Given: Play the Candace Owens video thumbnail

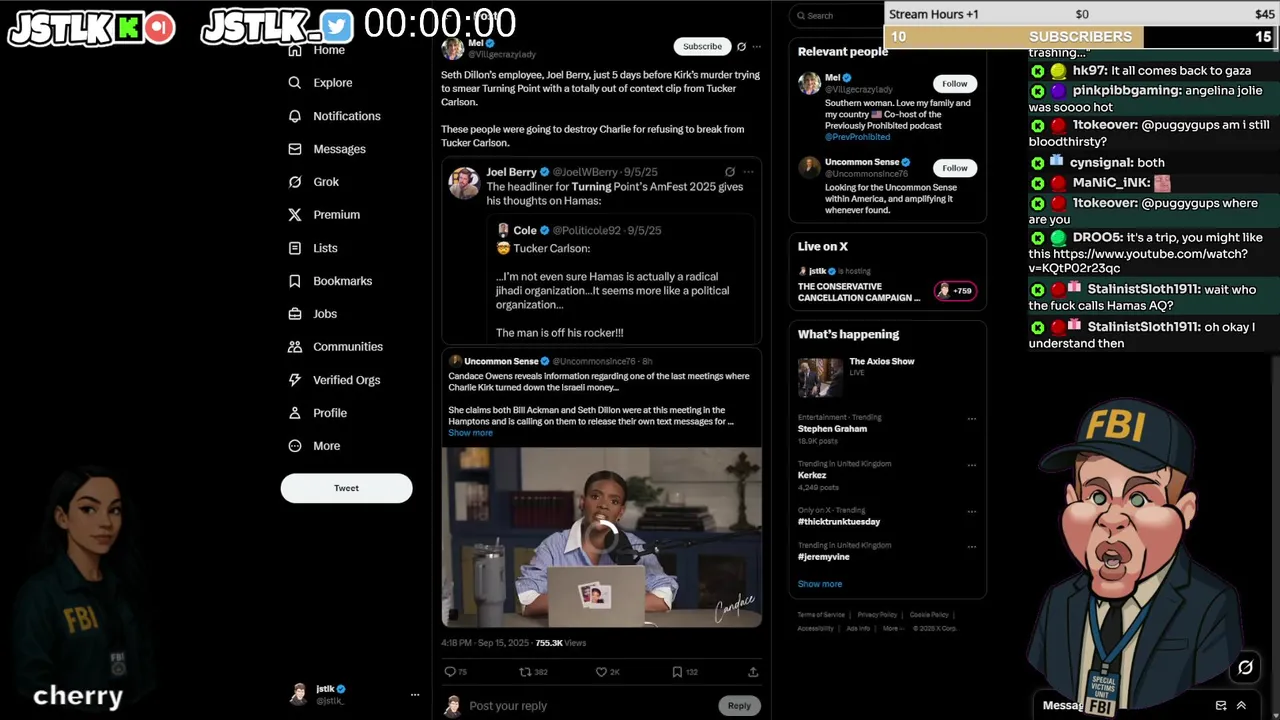Looking at the screenshot, I should (x=602, y=537).
